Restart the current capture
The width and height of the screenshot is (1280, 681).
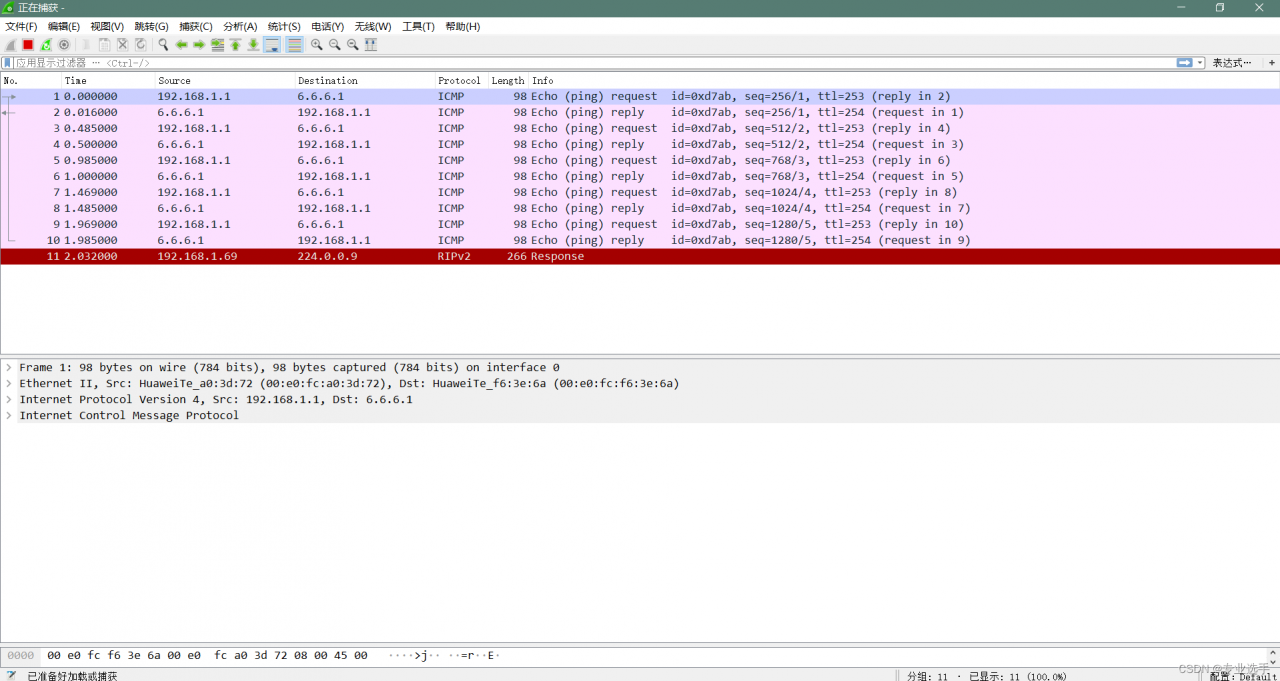(x=46, y=45)
